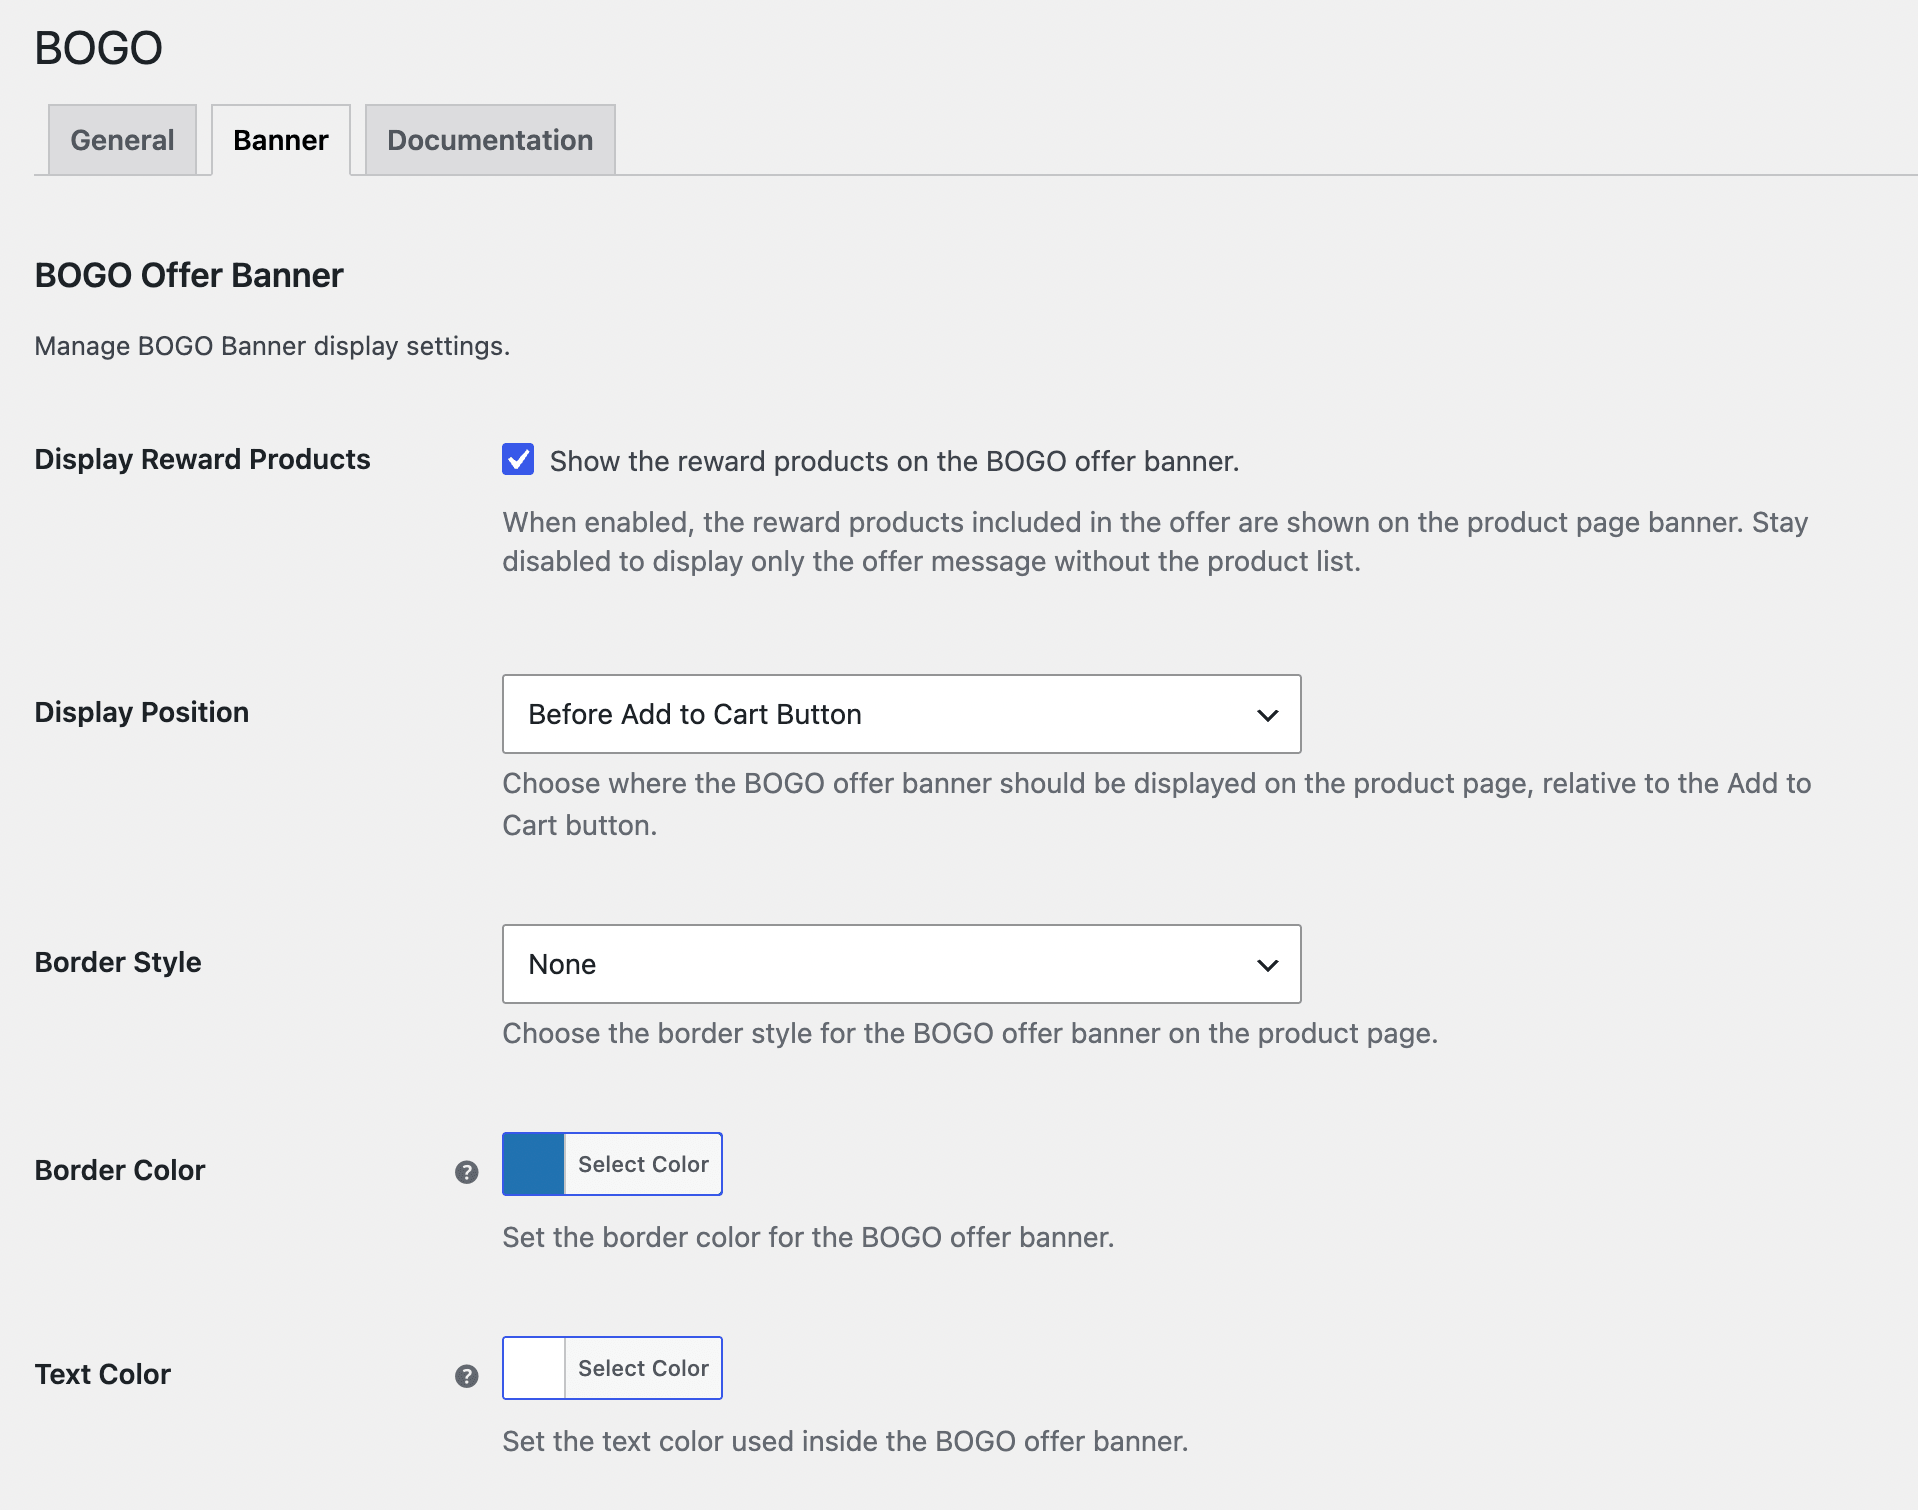Click the white text color swatch

[534, 1368]
